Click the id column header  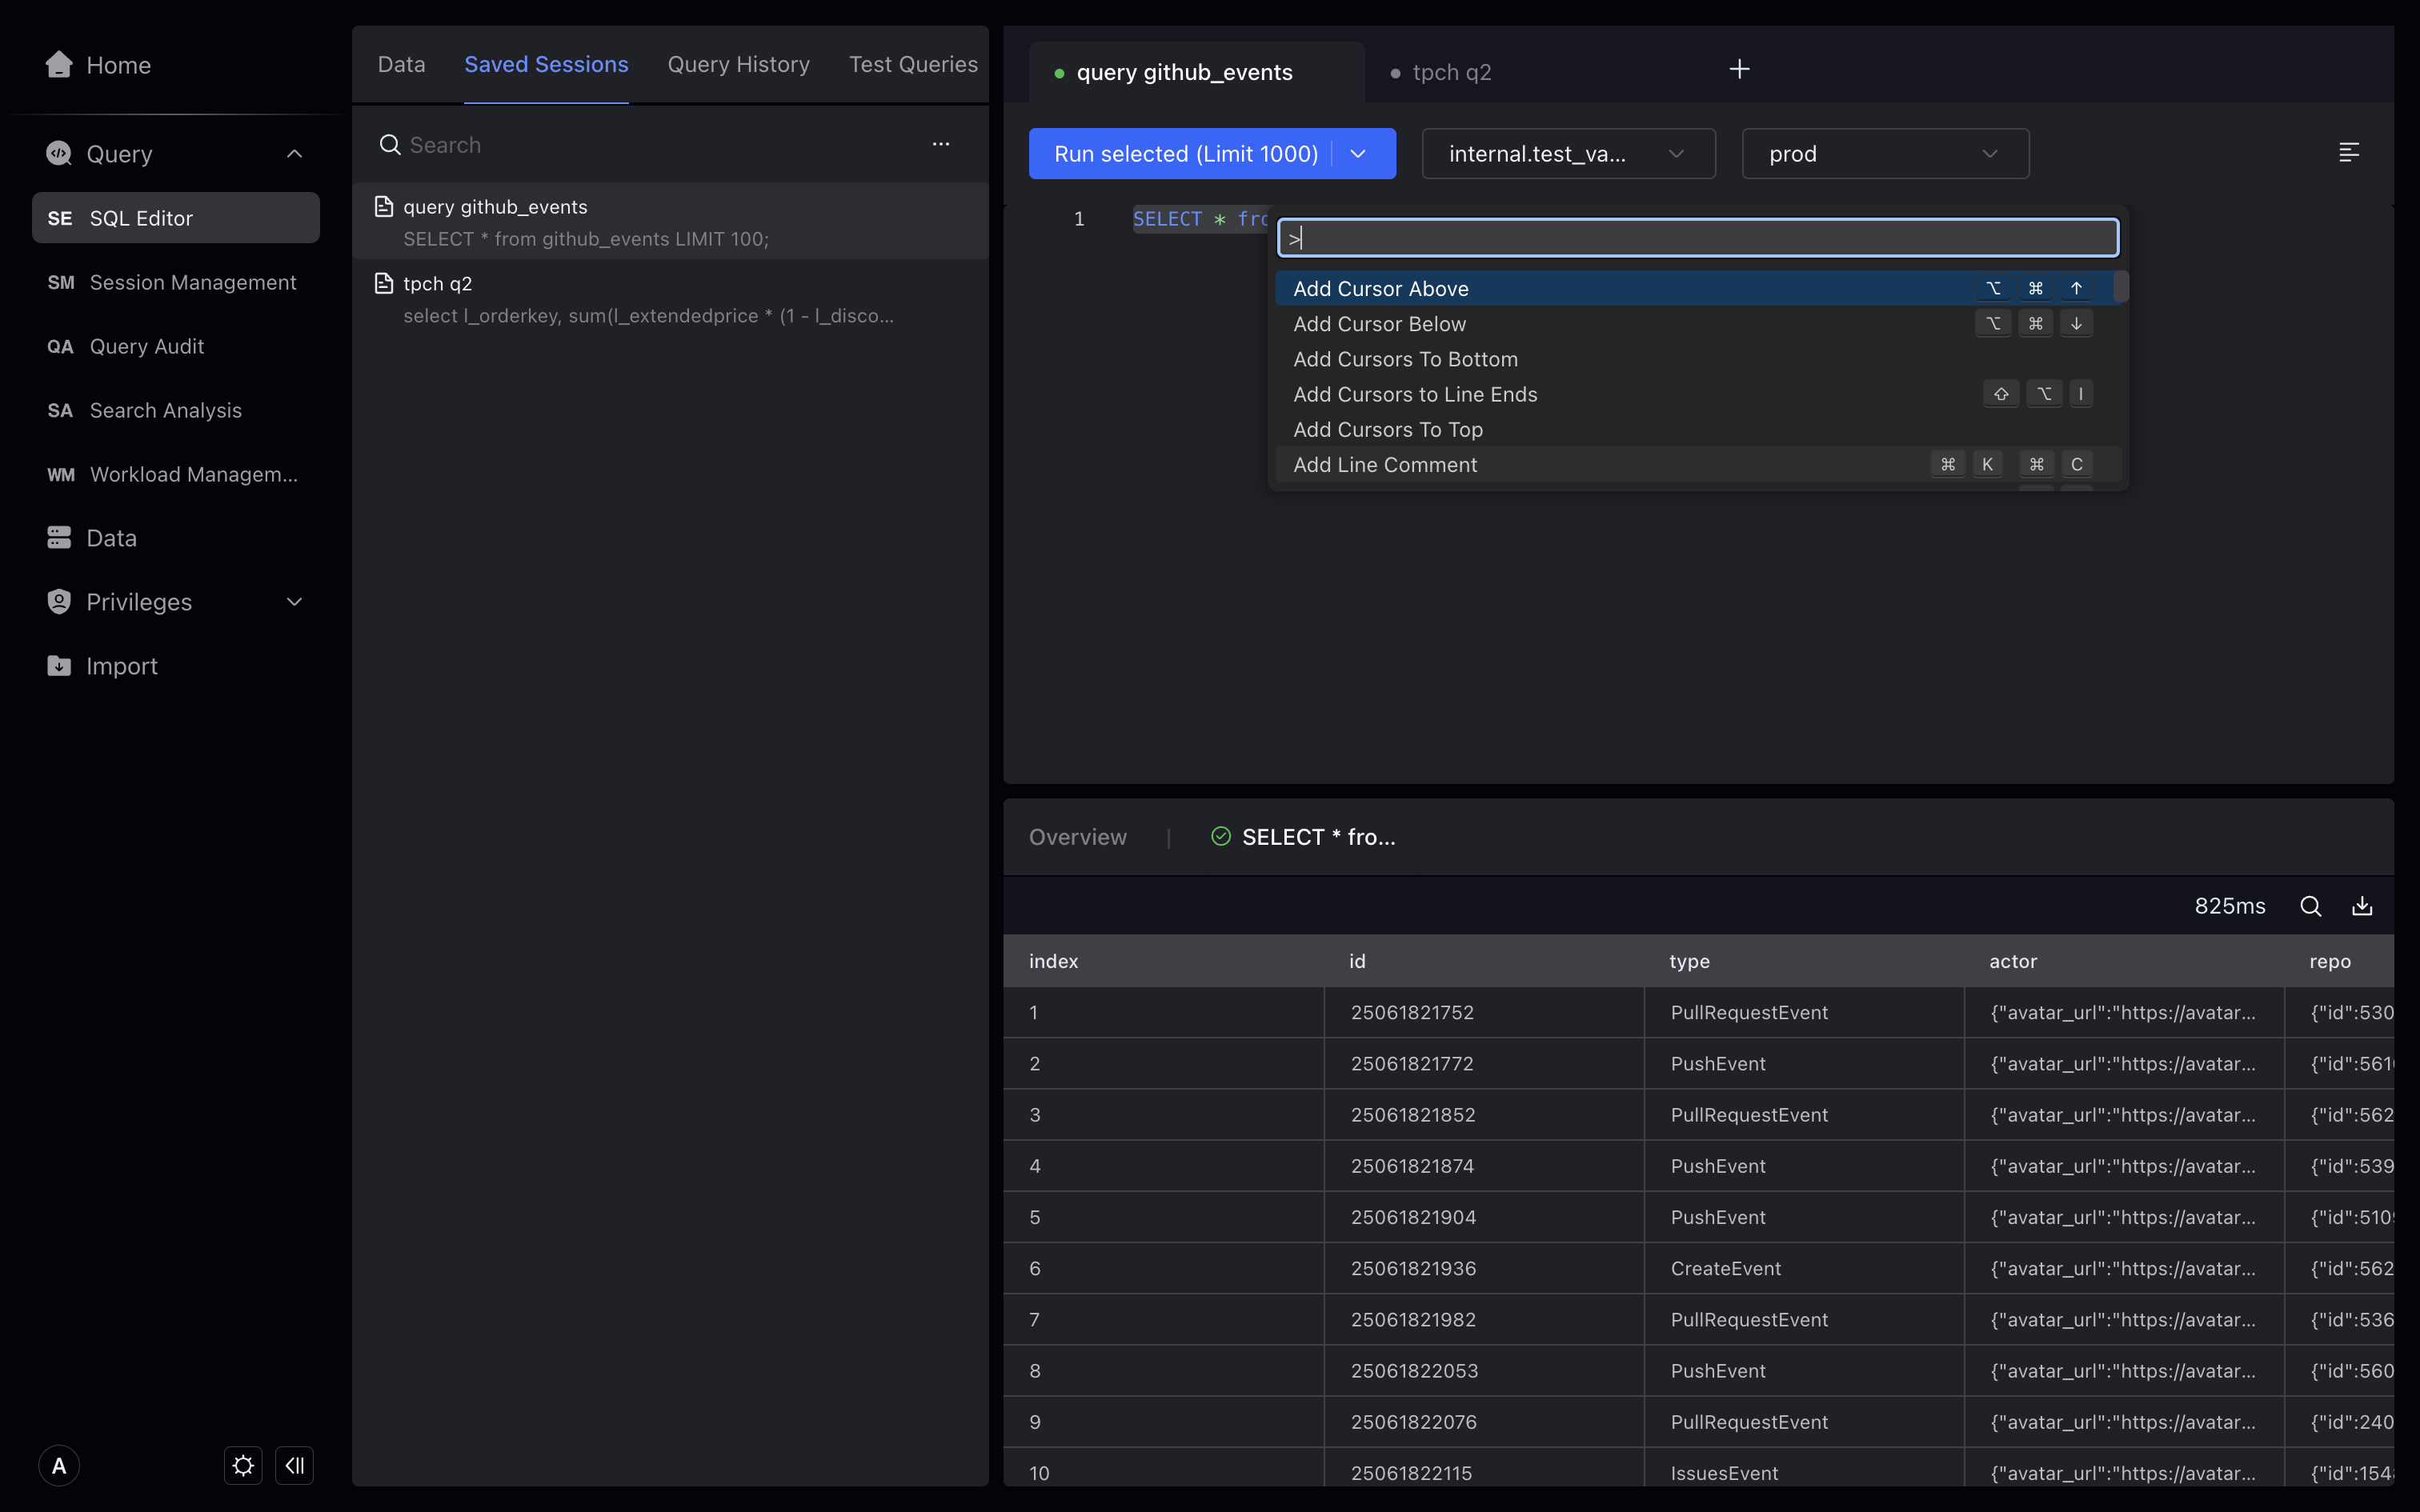tap(1482, 961)
